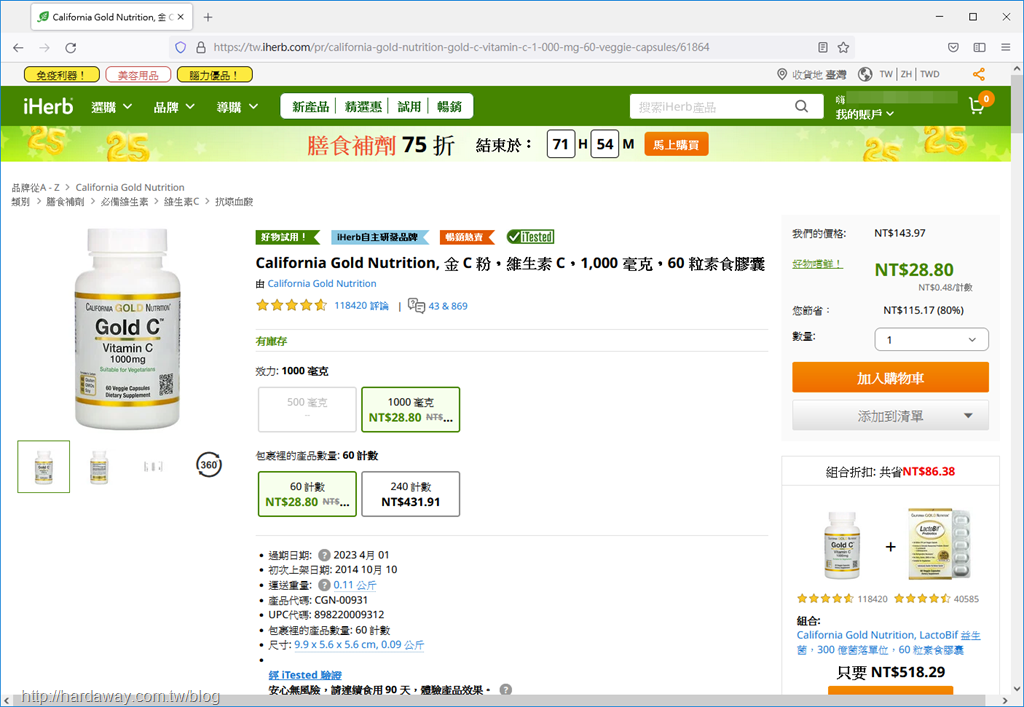This screenshot has width=1024, height=707.
Task: Click the LactoBif combo product image
Action: click(x=938, y=545)
